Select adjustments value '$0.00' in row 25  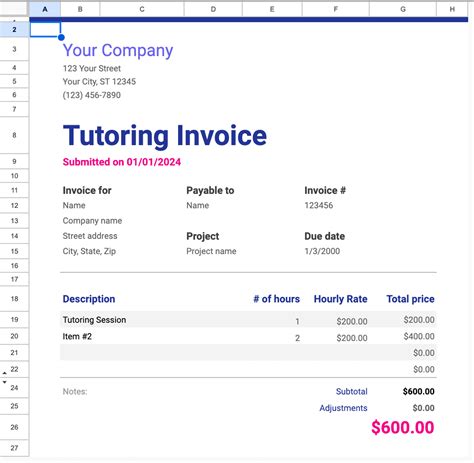coord(423,408)
